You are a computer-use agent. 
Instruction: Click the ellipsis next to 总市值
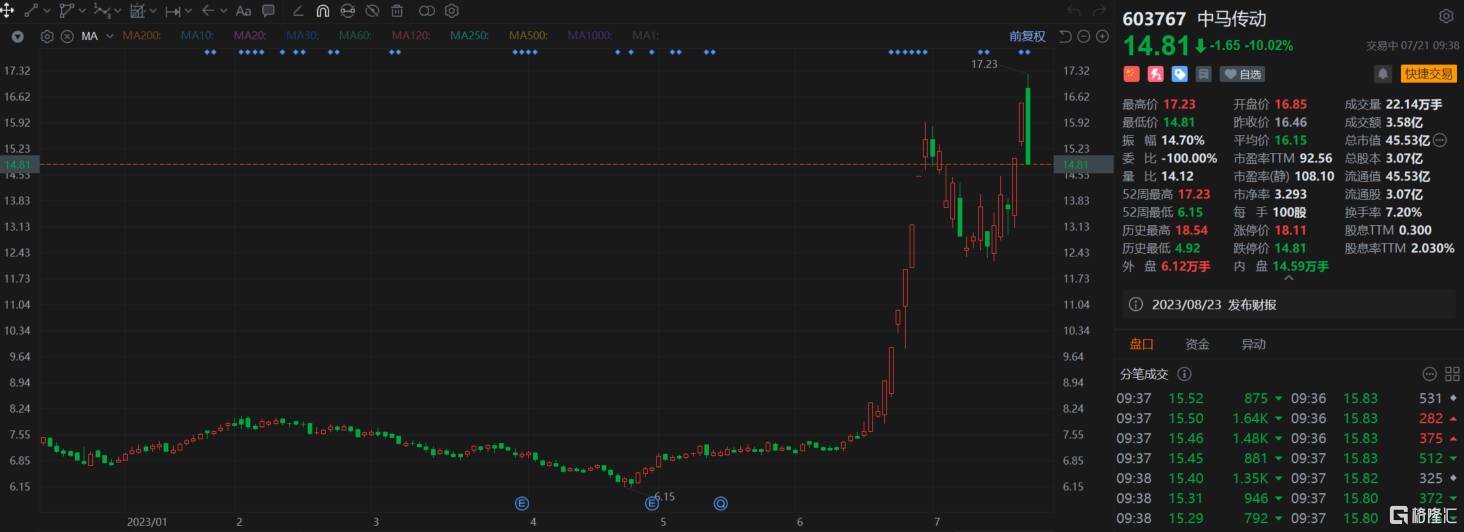tap(1441, 140)
